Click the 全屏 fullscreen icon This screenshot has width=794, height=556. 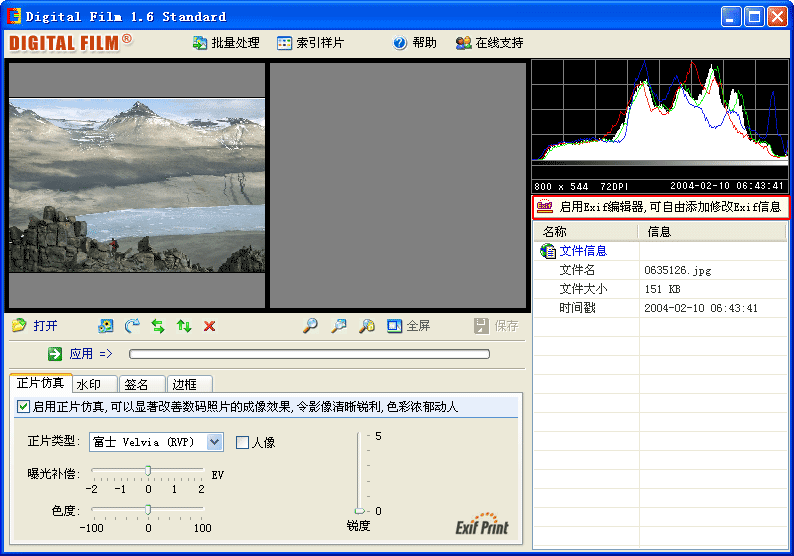[394, 326]
